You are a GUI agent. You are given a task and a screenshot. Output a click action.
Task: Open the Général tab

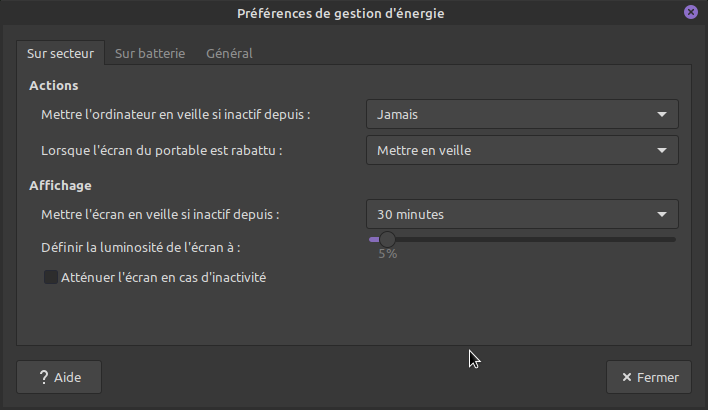coord(229,54)
